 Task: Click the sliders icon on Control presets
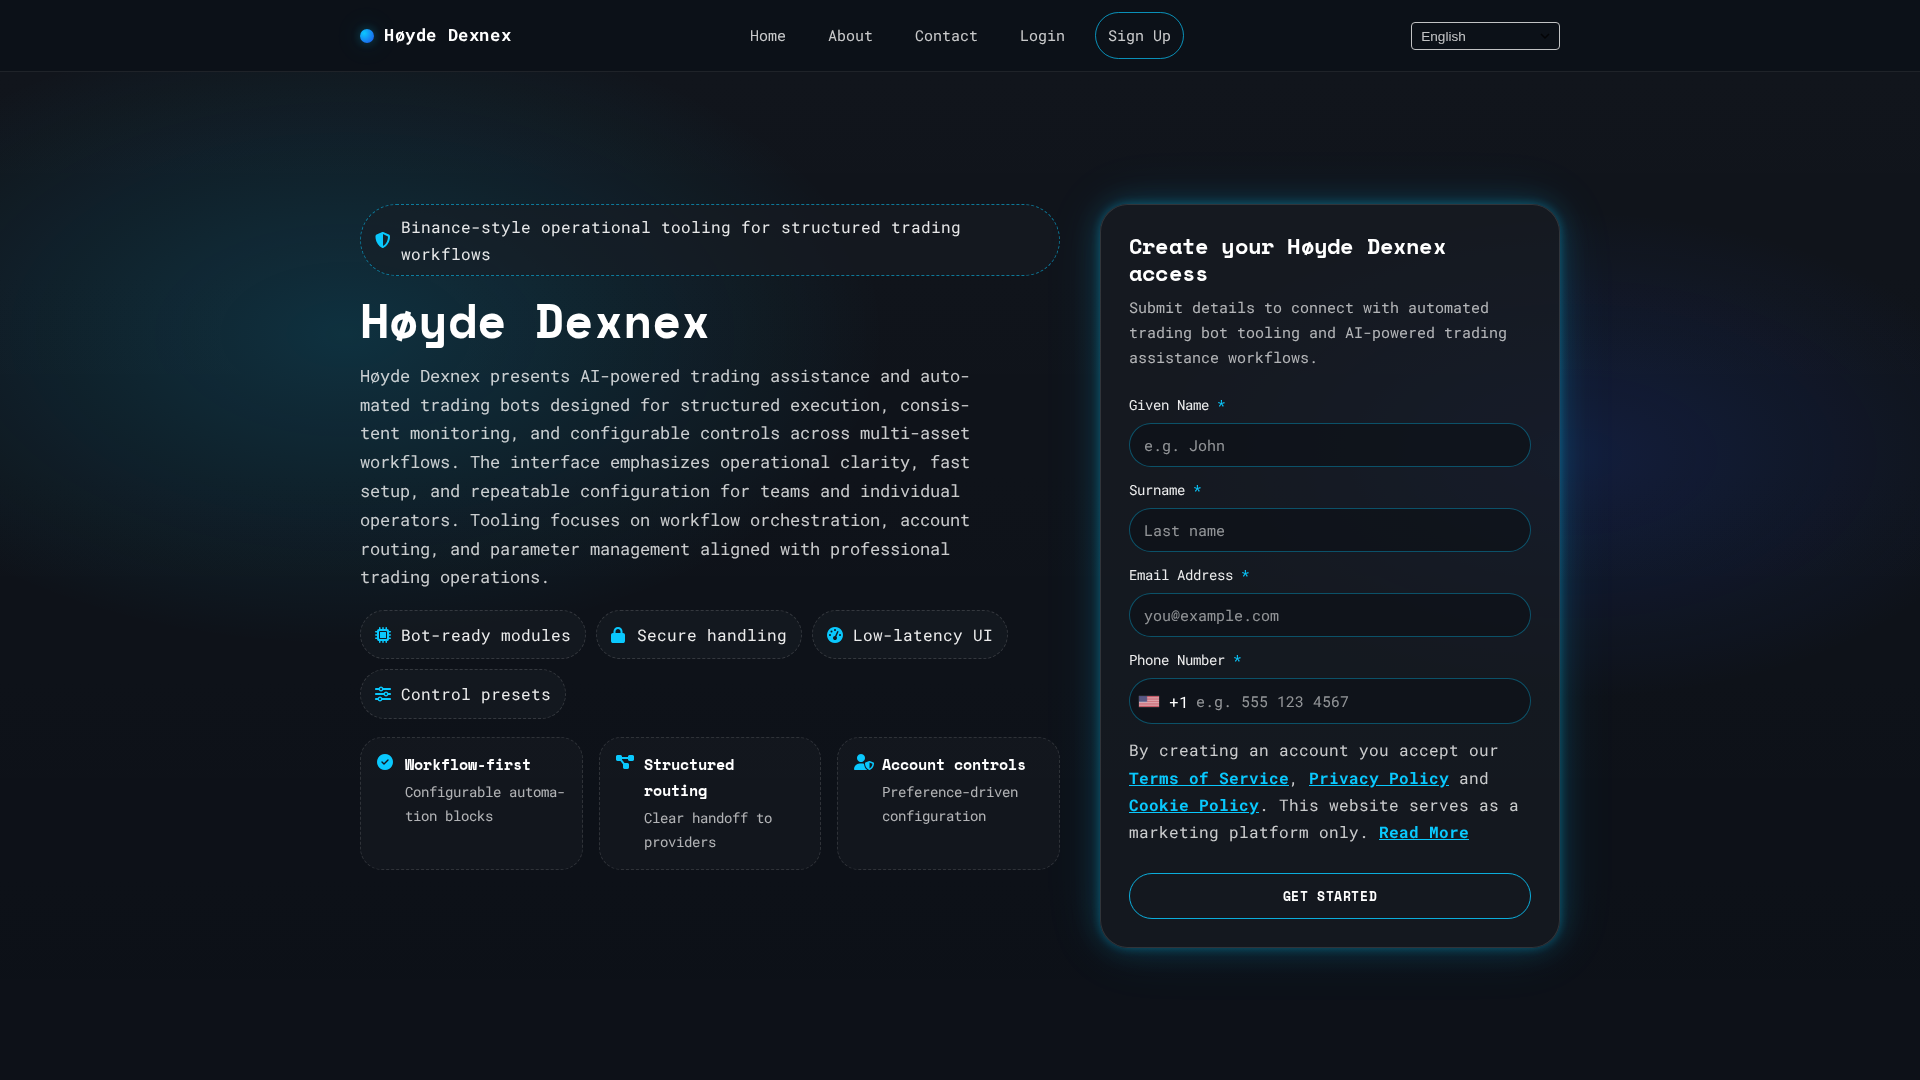(383, 694)
